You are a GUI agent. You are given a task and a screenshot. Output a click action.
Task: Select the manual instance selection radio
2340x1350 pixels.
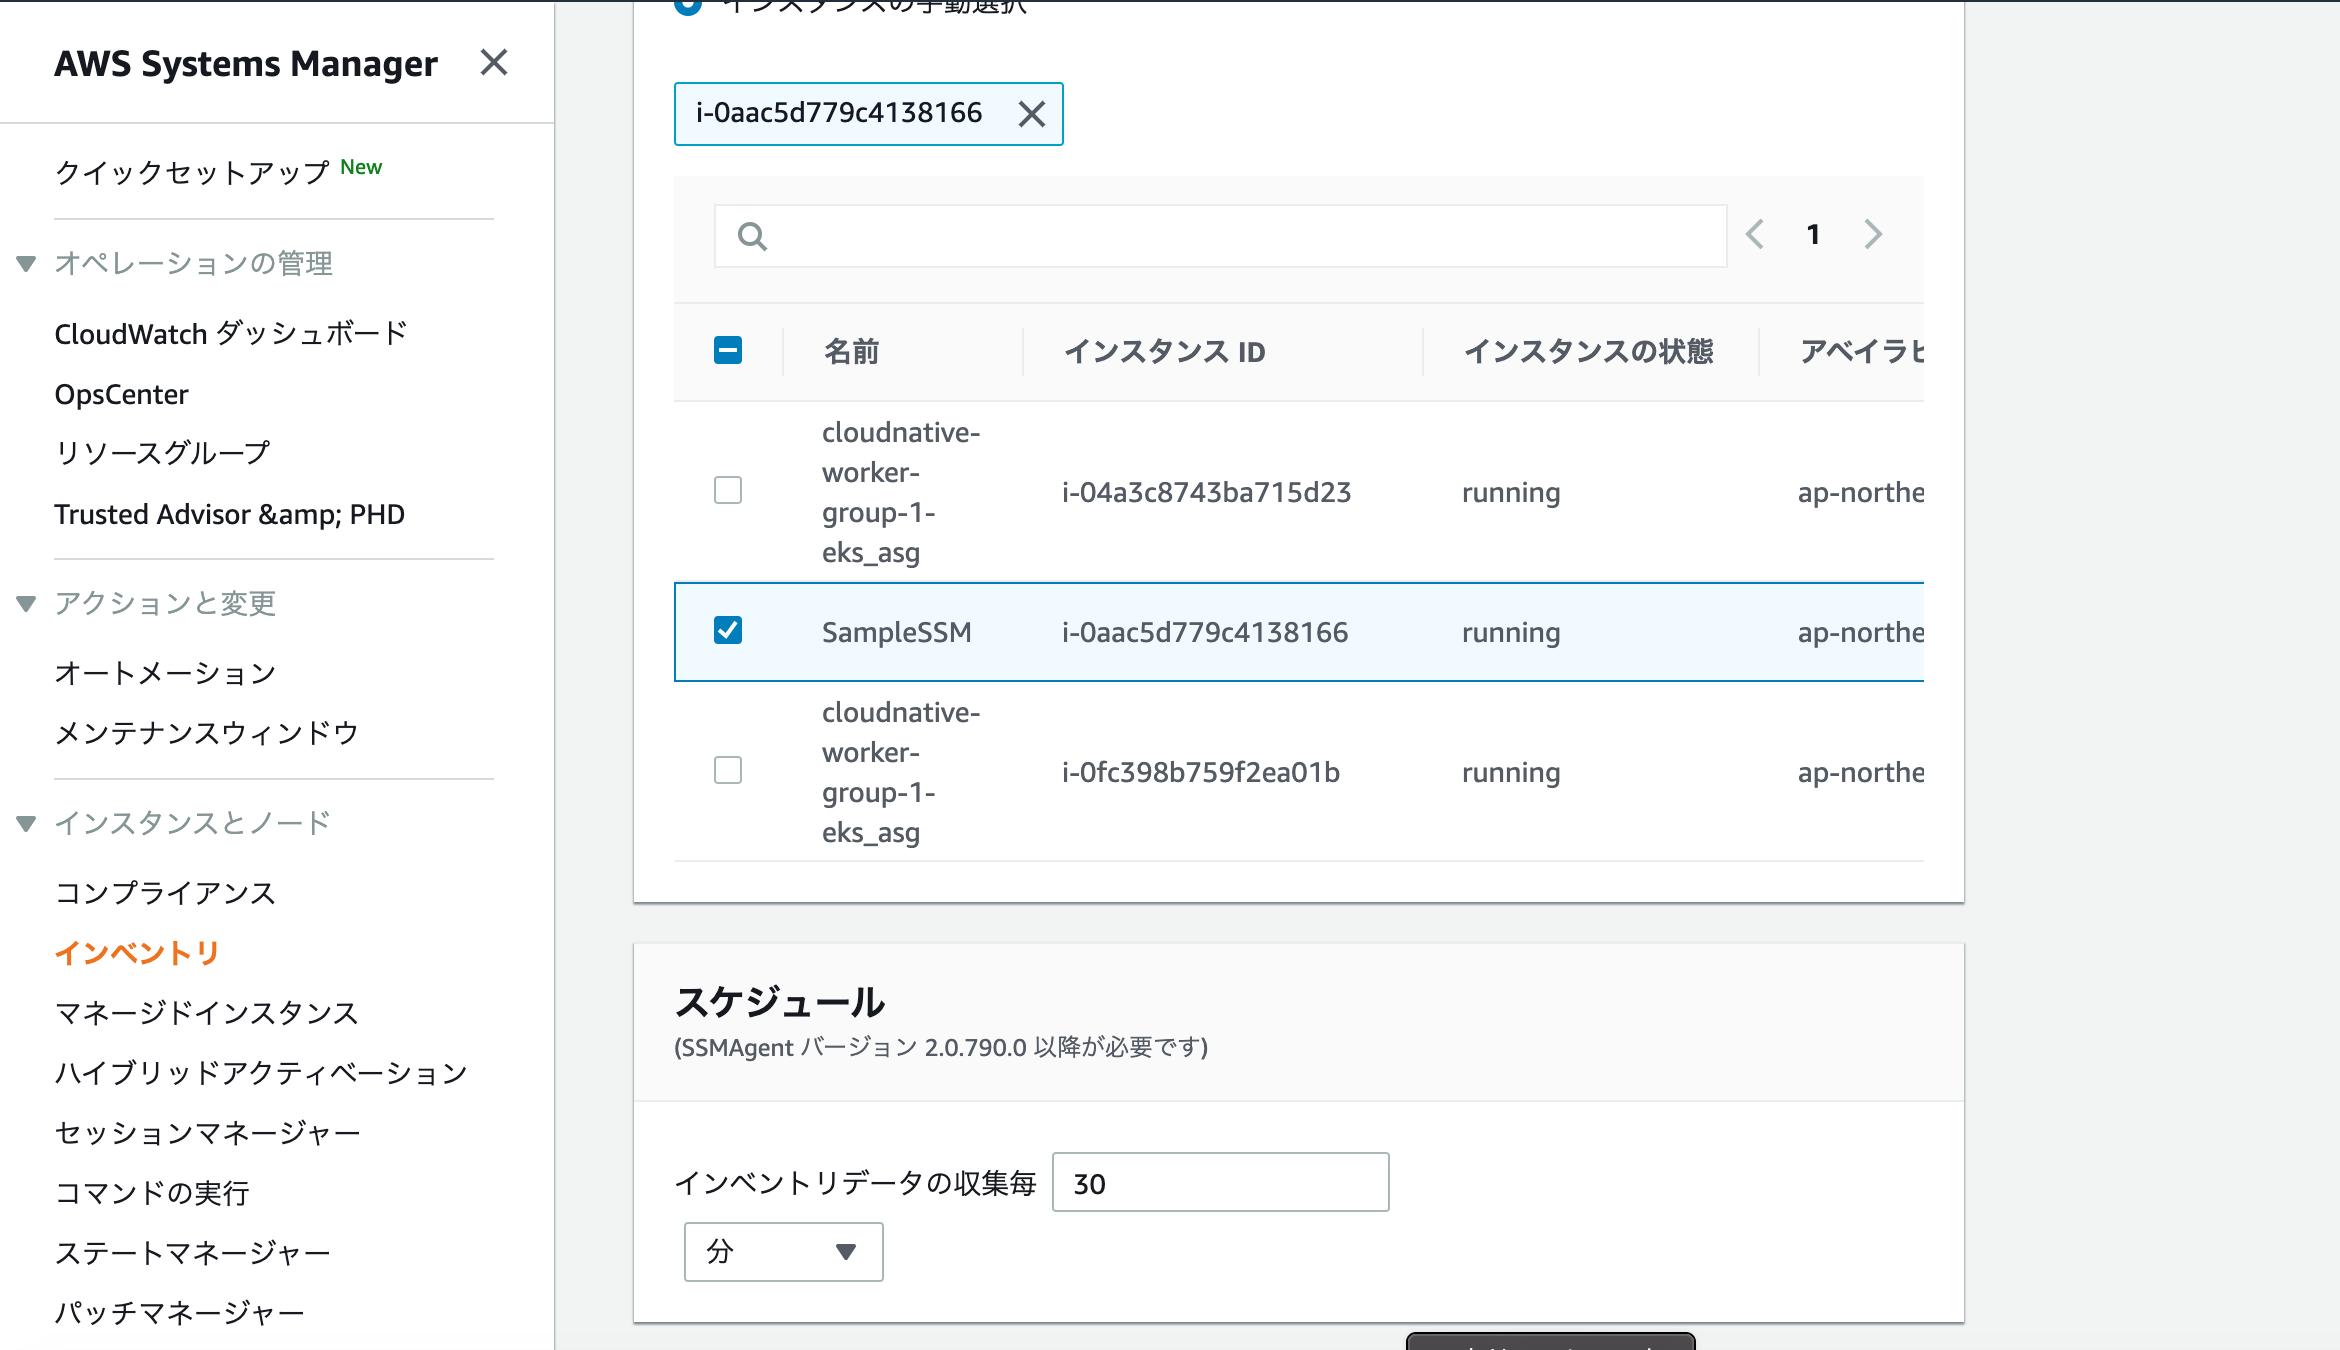[x=688, y=6]
